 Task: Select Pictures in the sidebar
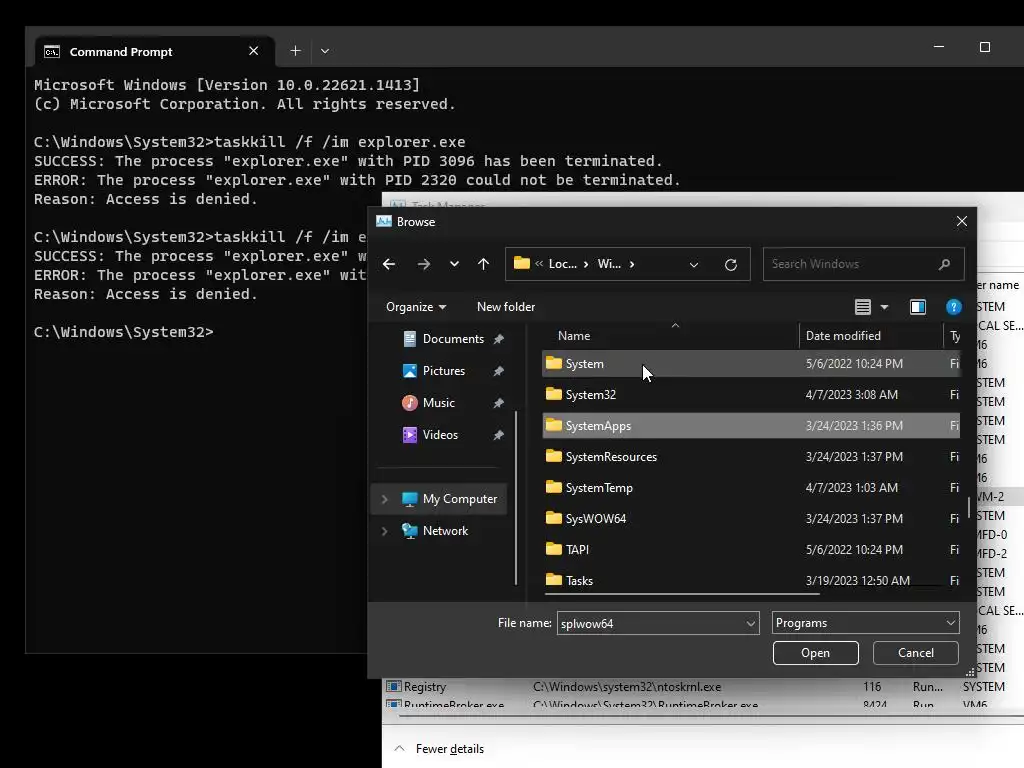443,370
